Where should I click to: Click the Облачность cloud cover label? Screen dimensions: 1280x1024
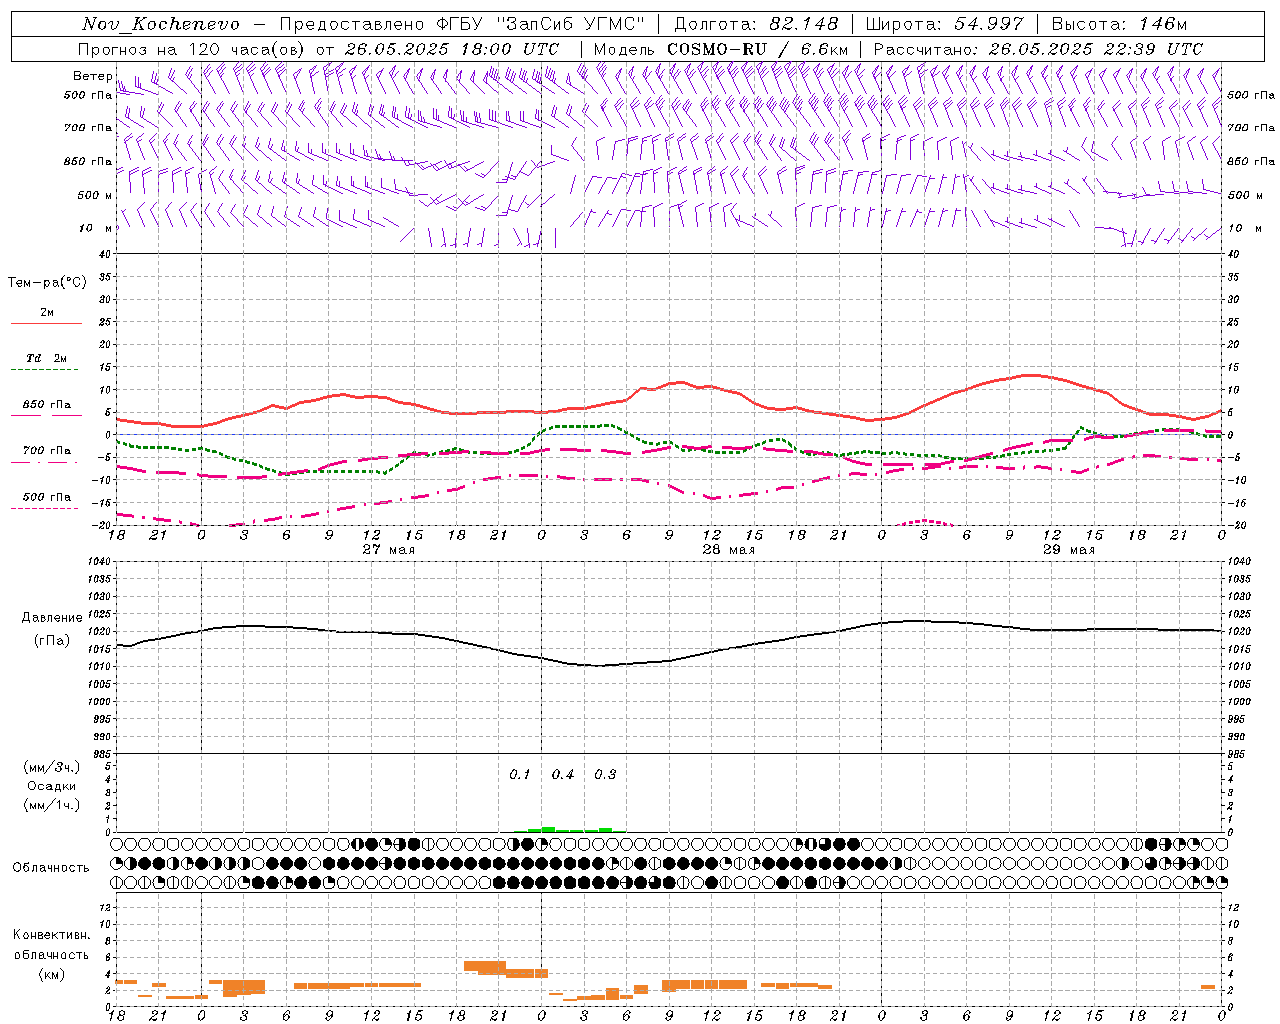[x=51, y=868]
